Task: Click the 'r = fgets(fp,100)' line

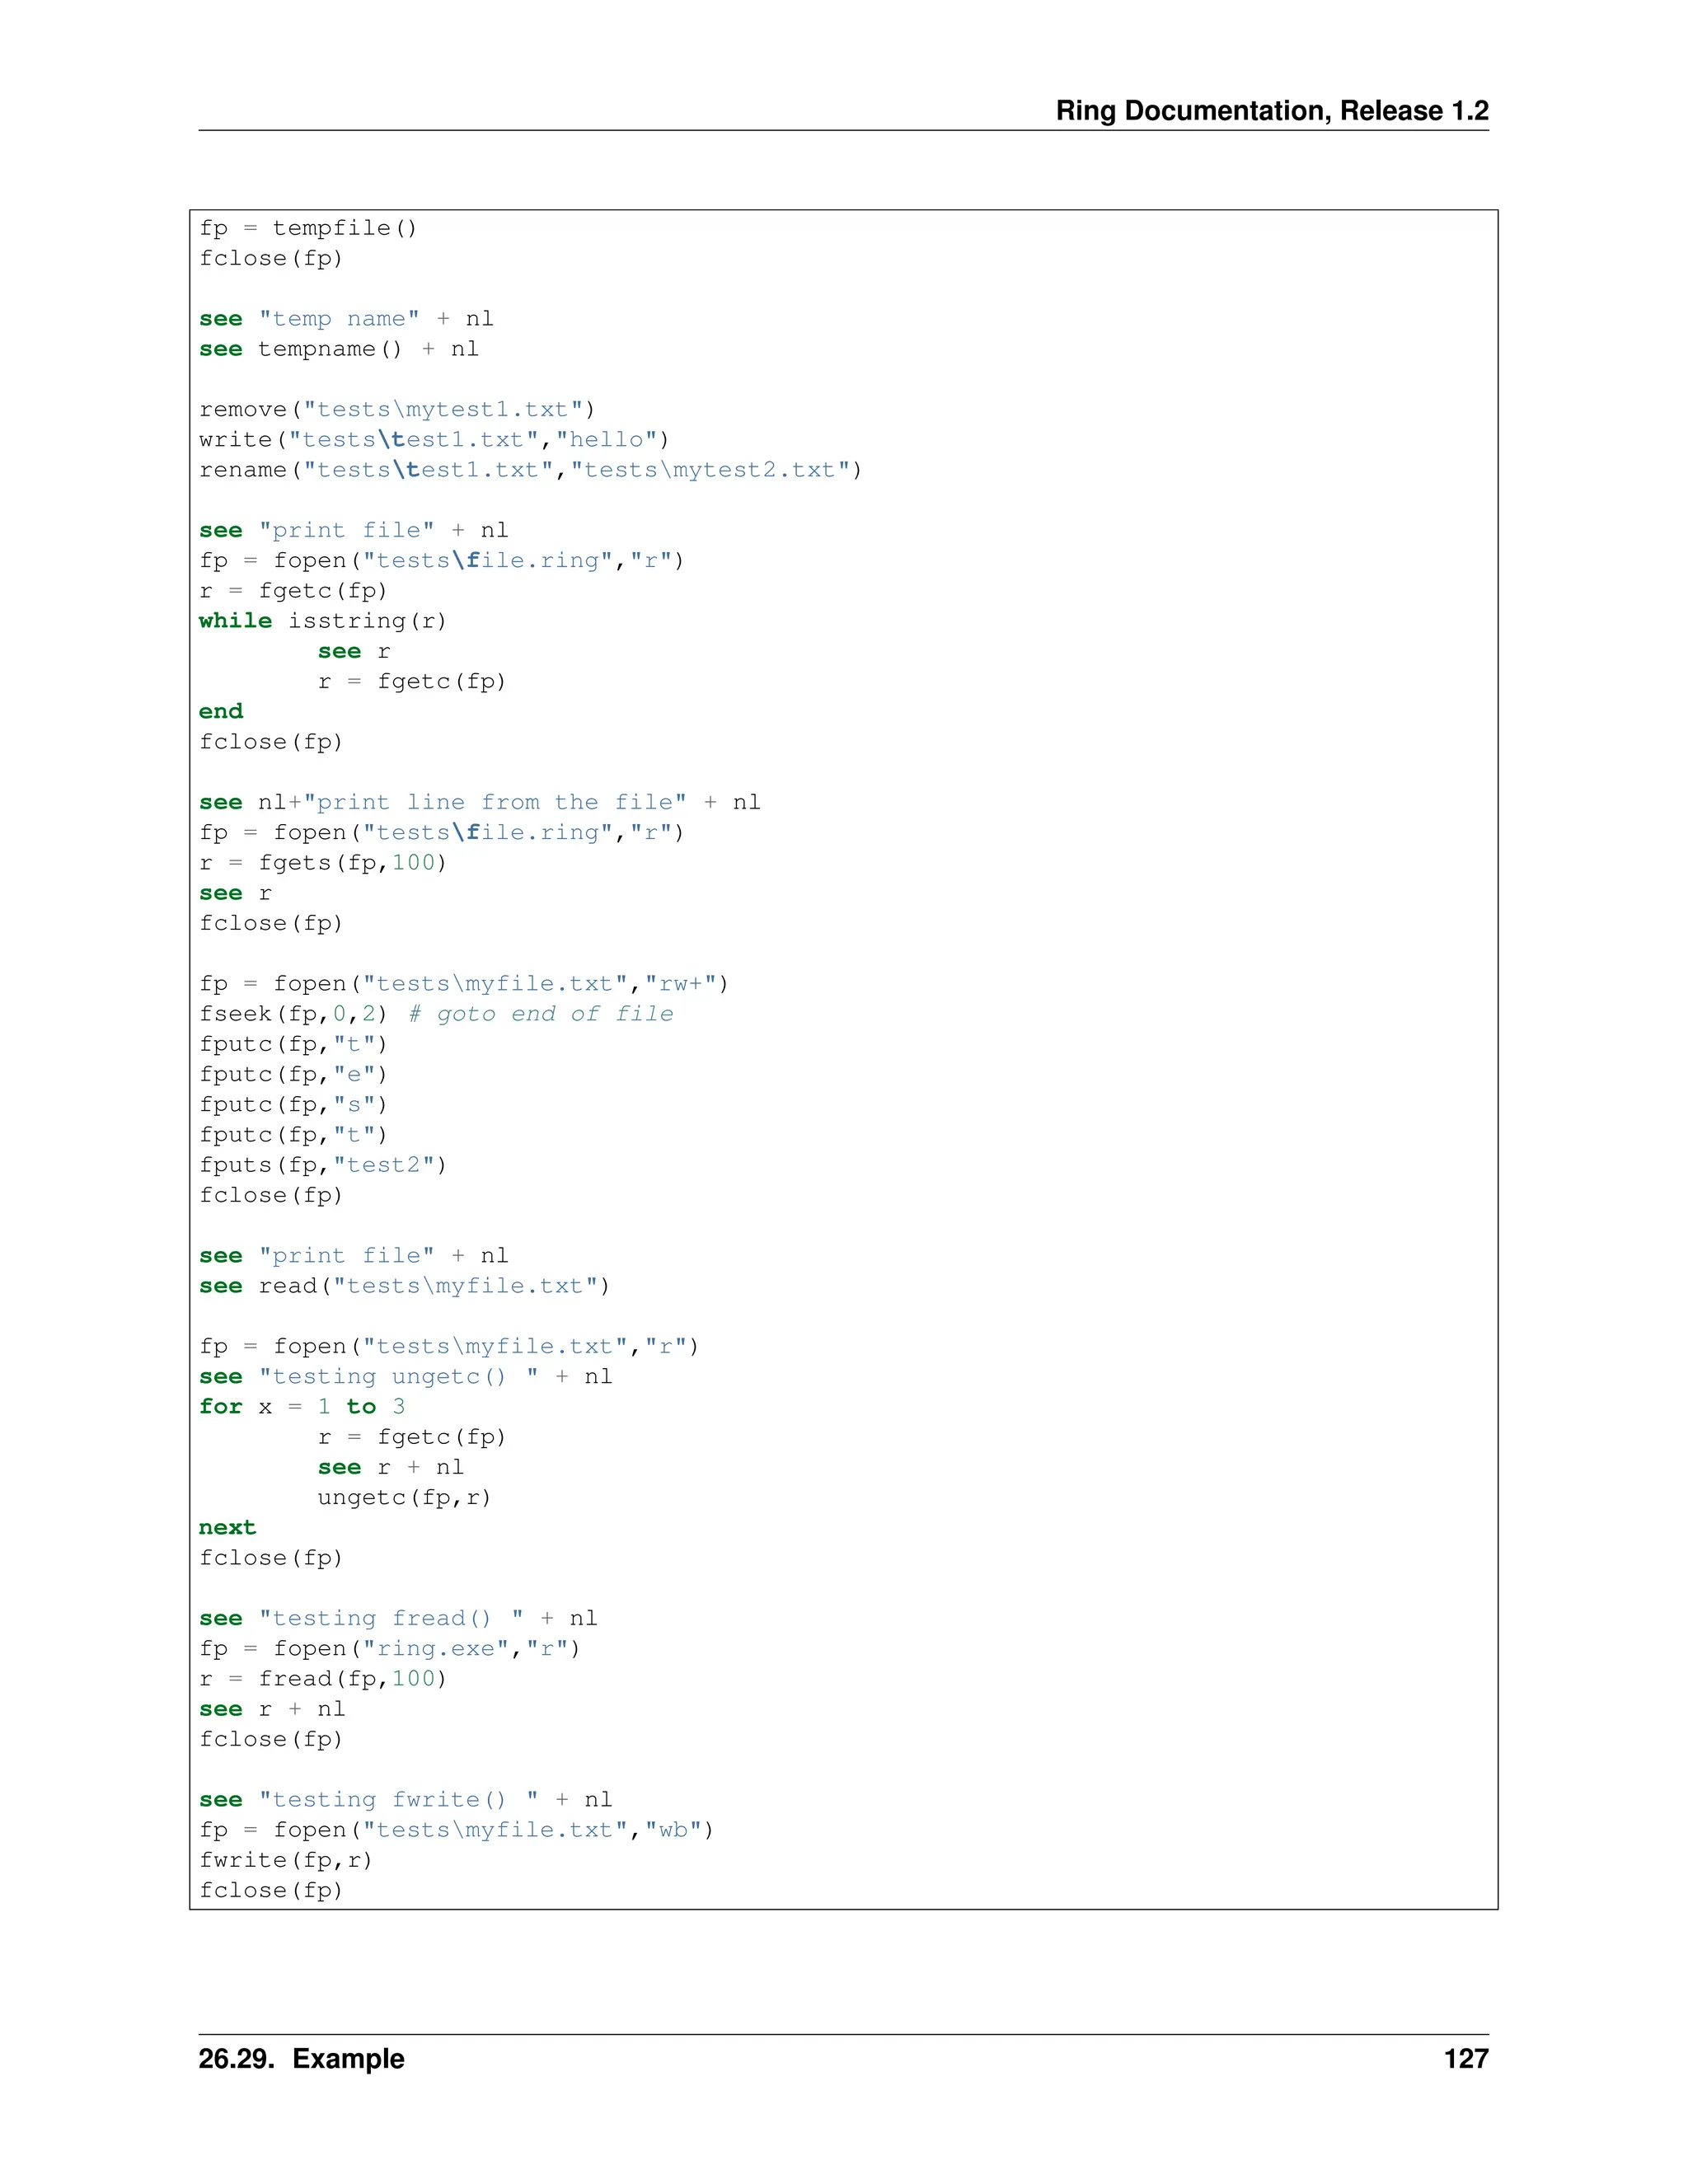Action: click(322, 862)
